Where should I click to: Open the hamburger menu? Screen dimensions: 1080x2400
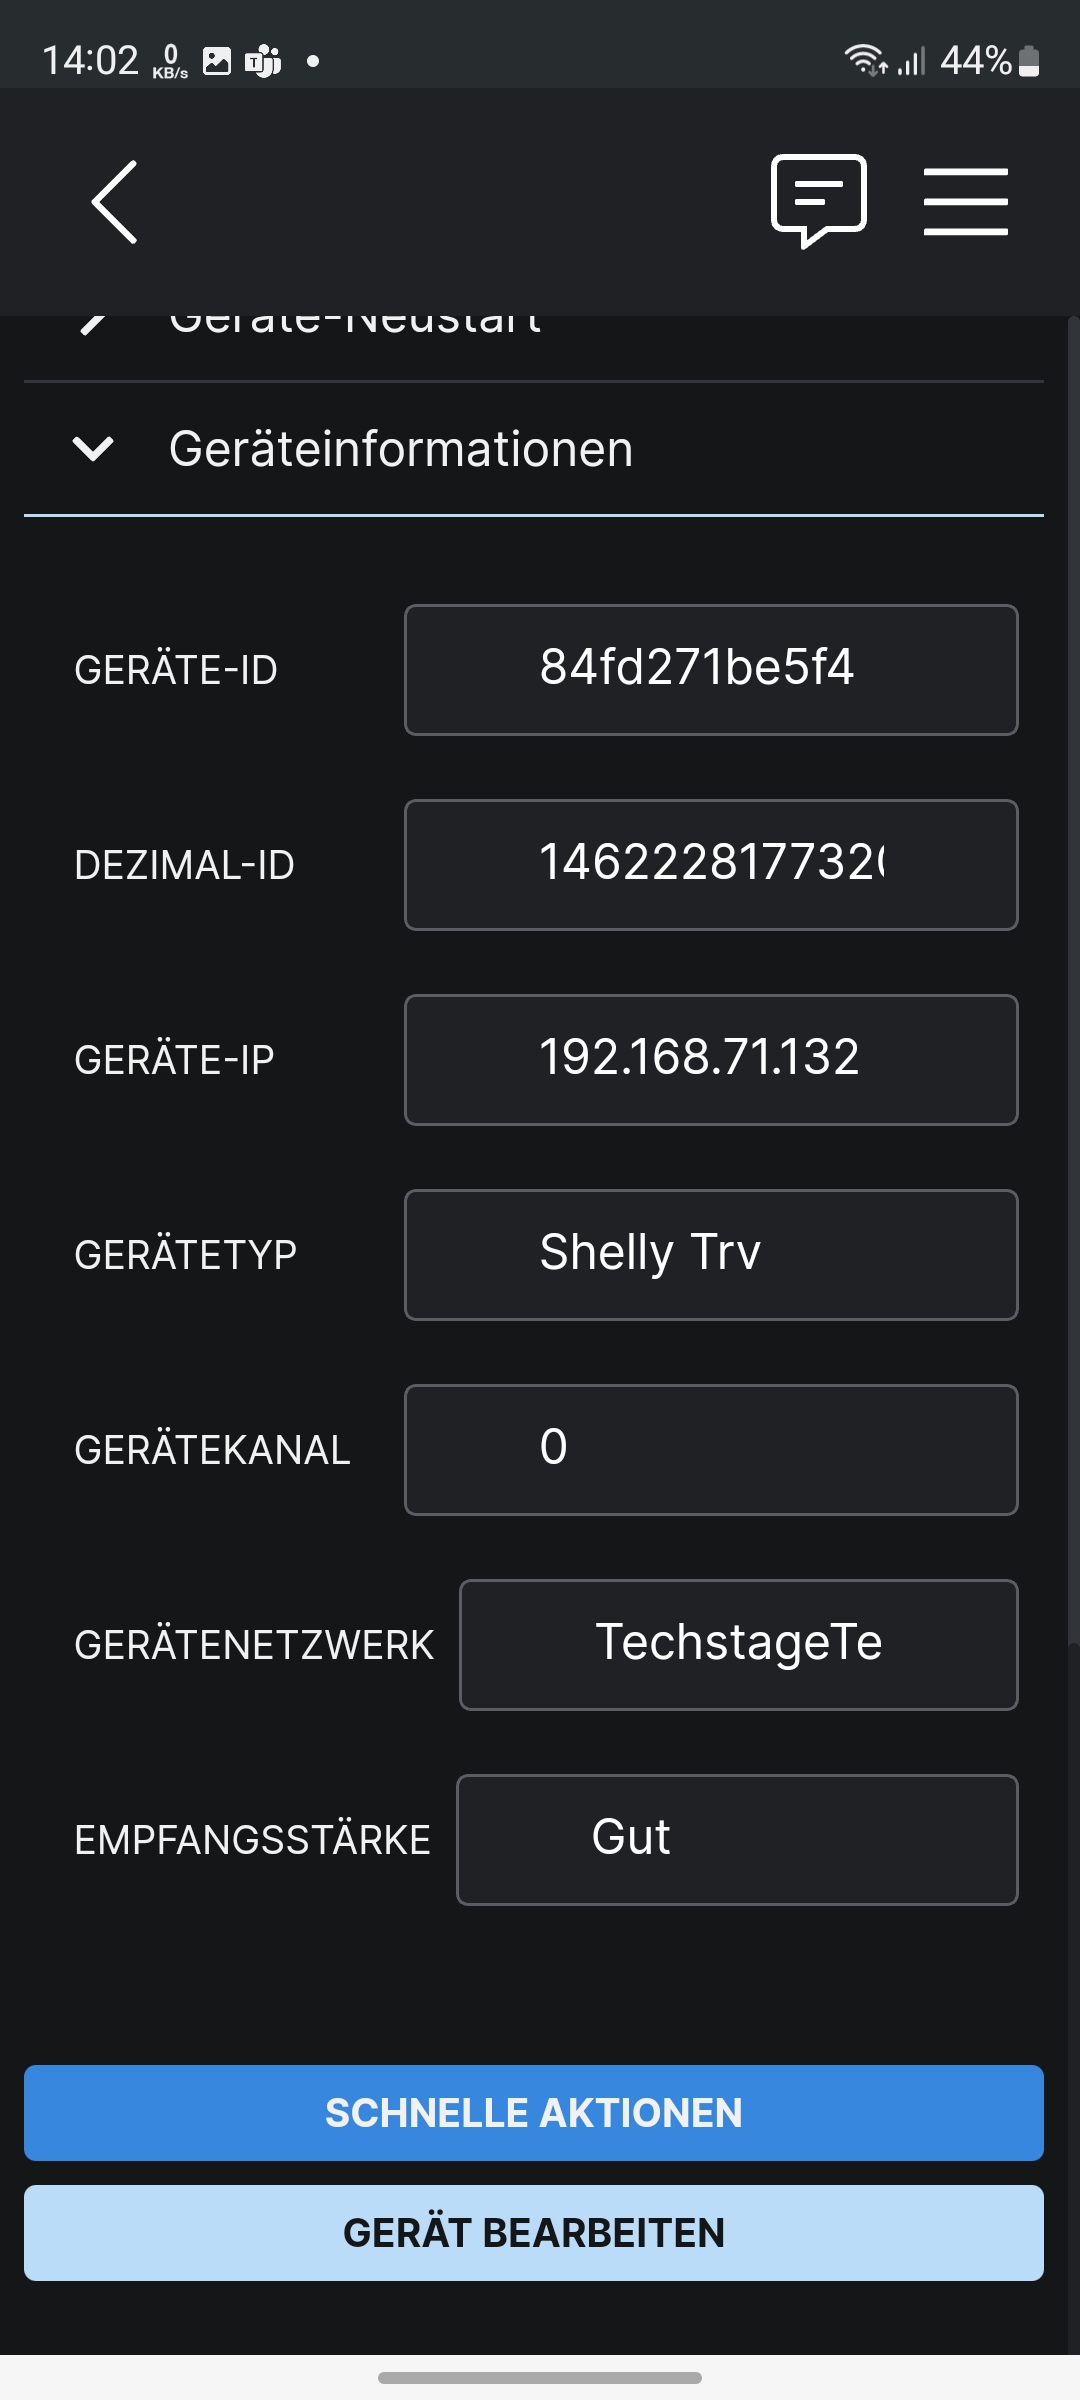coord(965,202)
